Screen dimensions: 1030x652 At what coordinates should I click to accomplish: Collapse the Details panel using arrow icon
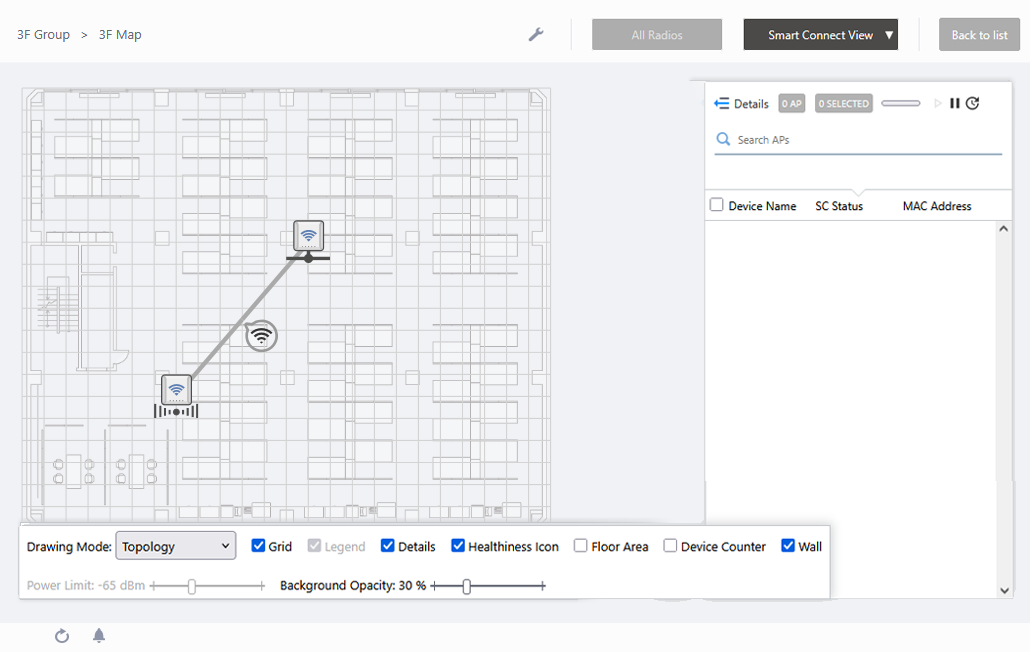pos(721,104)
